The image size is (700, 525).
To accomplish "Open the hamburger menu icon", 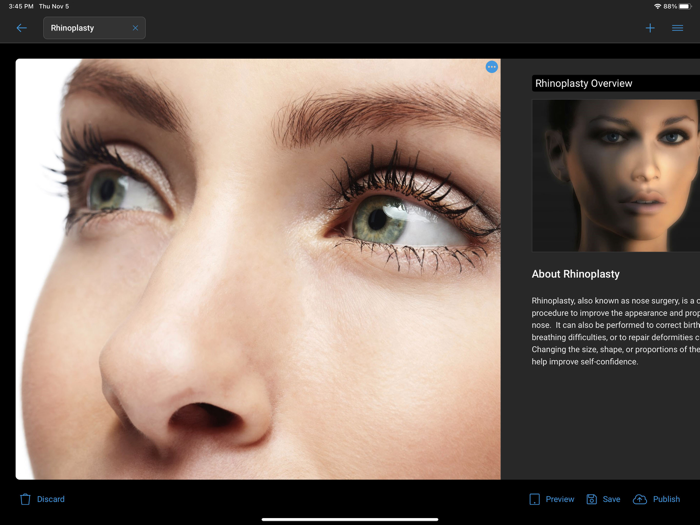I will point(678,28).
